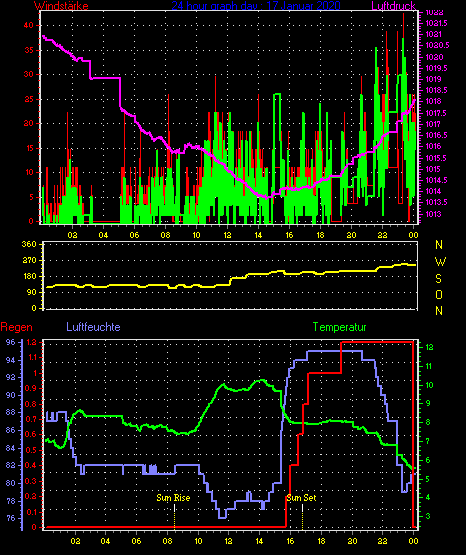This screenshot has height=555, width=466.
Task: Click the red Regen label
Action: pos(16,327)
